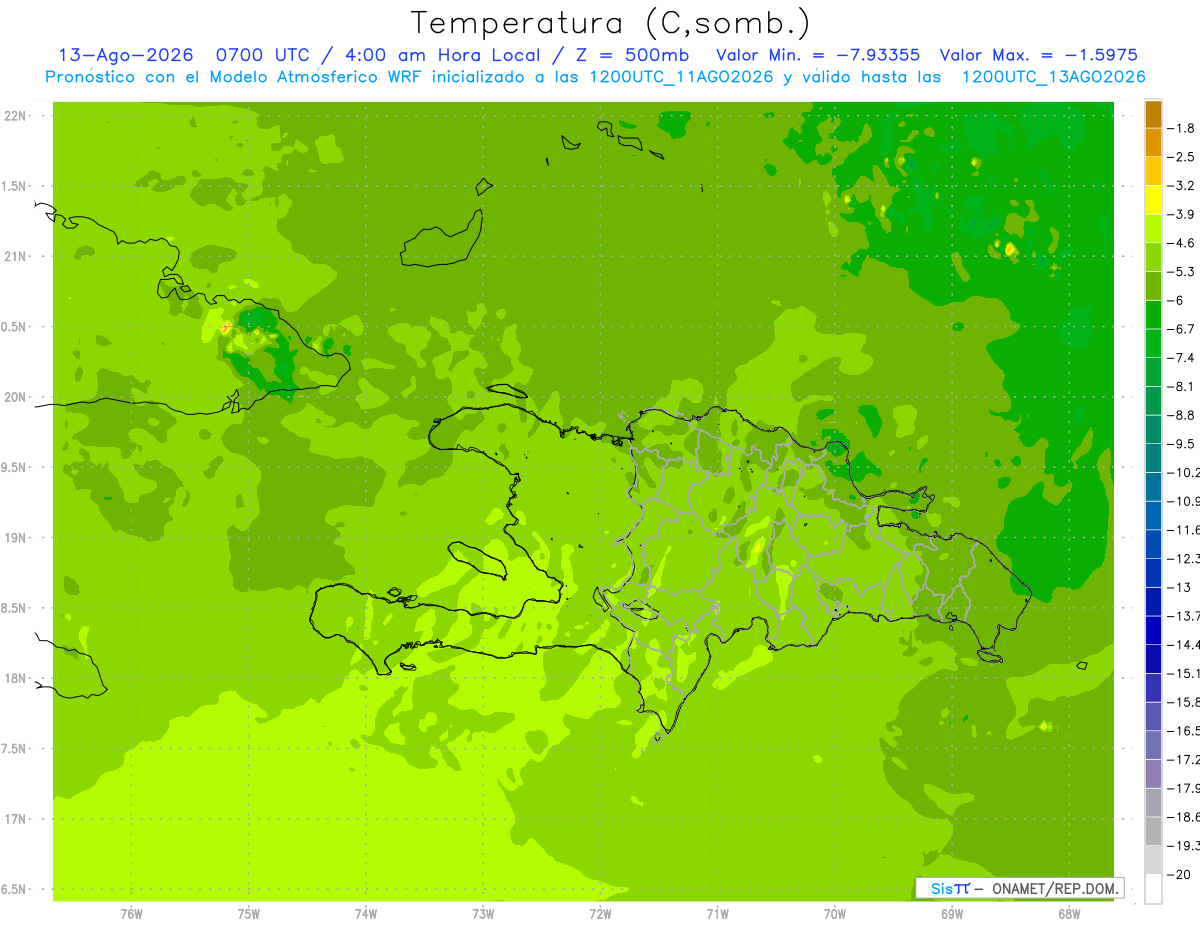Image resolution: width=1200 pixels, height=927 pixels.
Task: Click the '75W' longitude label
Action: 249,913
